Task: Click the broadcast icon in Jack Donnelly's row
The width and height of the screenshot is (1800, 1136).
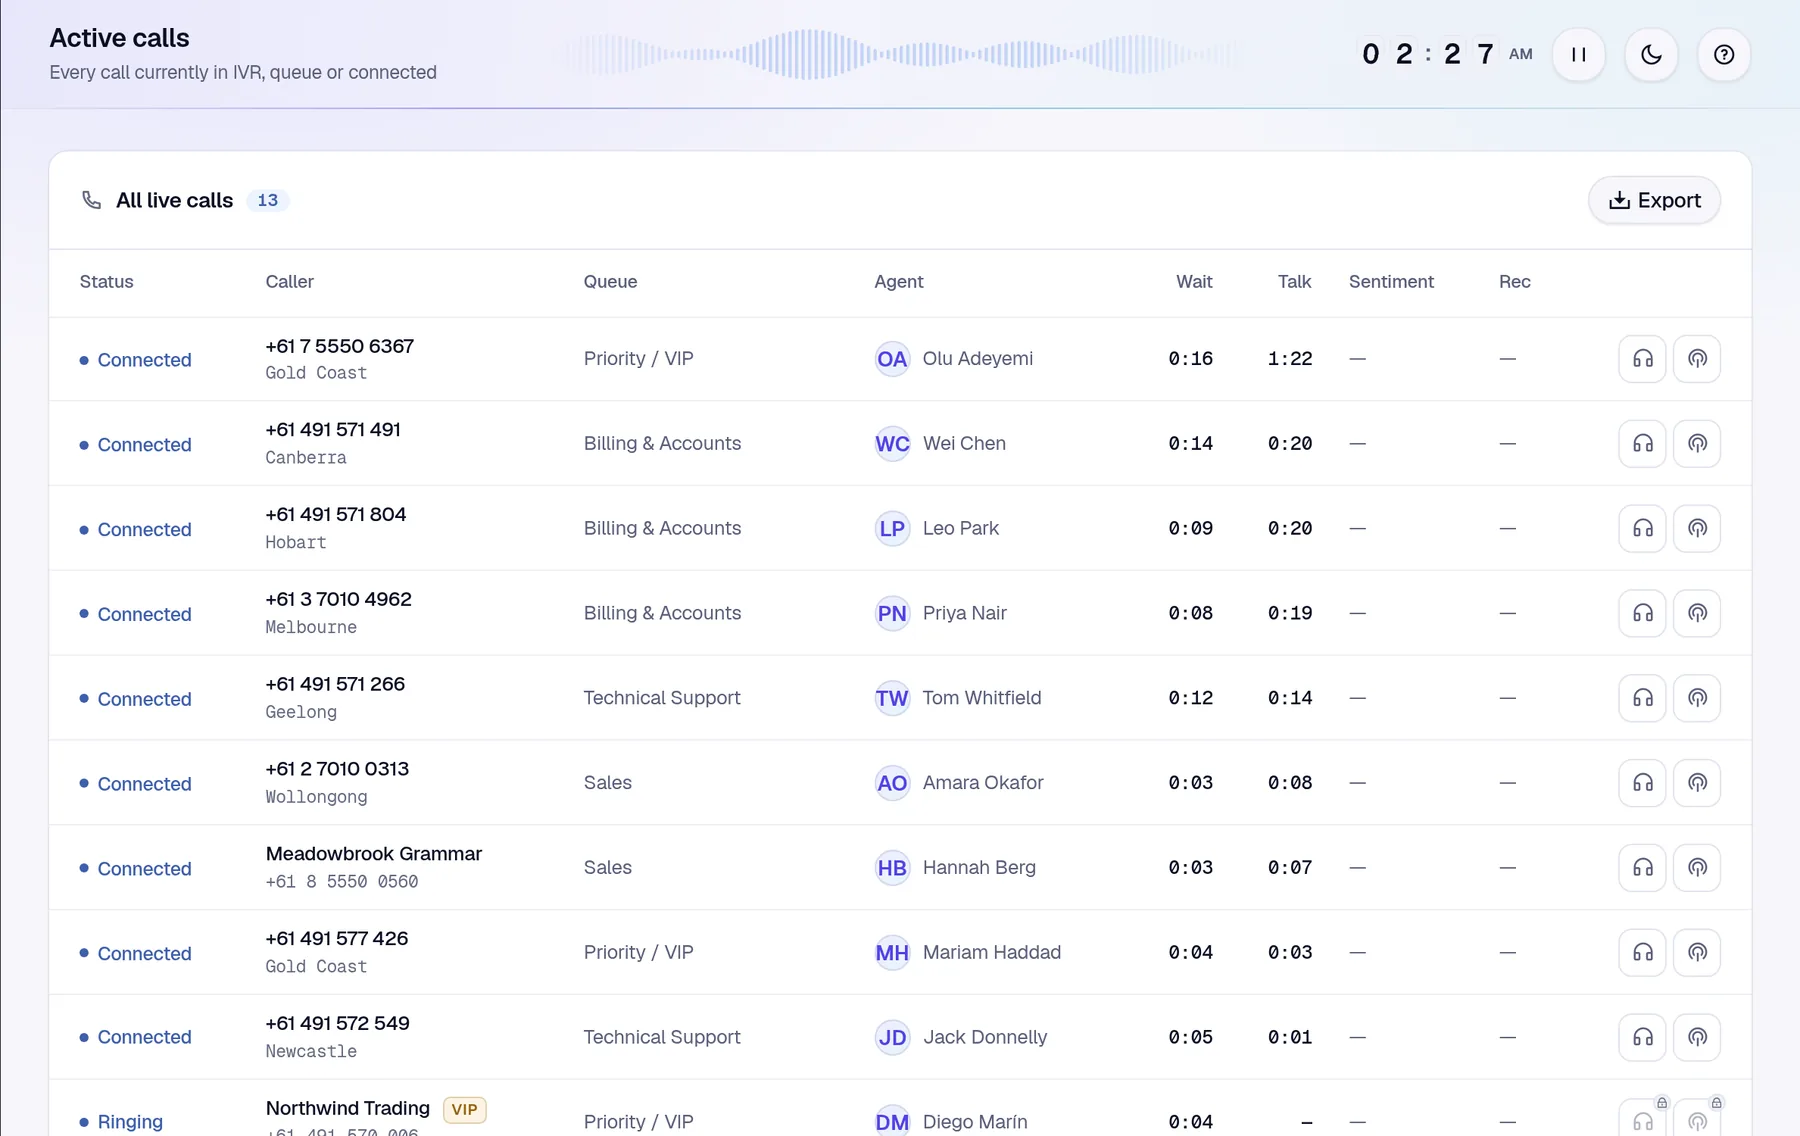Action: coord(1697,1037)
